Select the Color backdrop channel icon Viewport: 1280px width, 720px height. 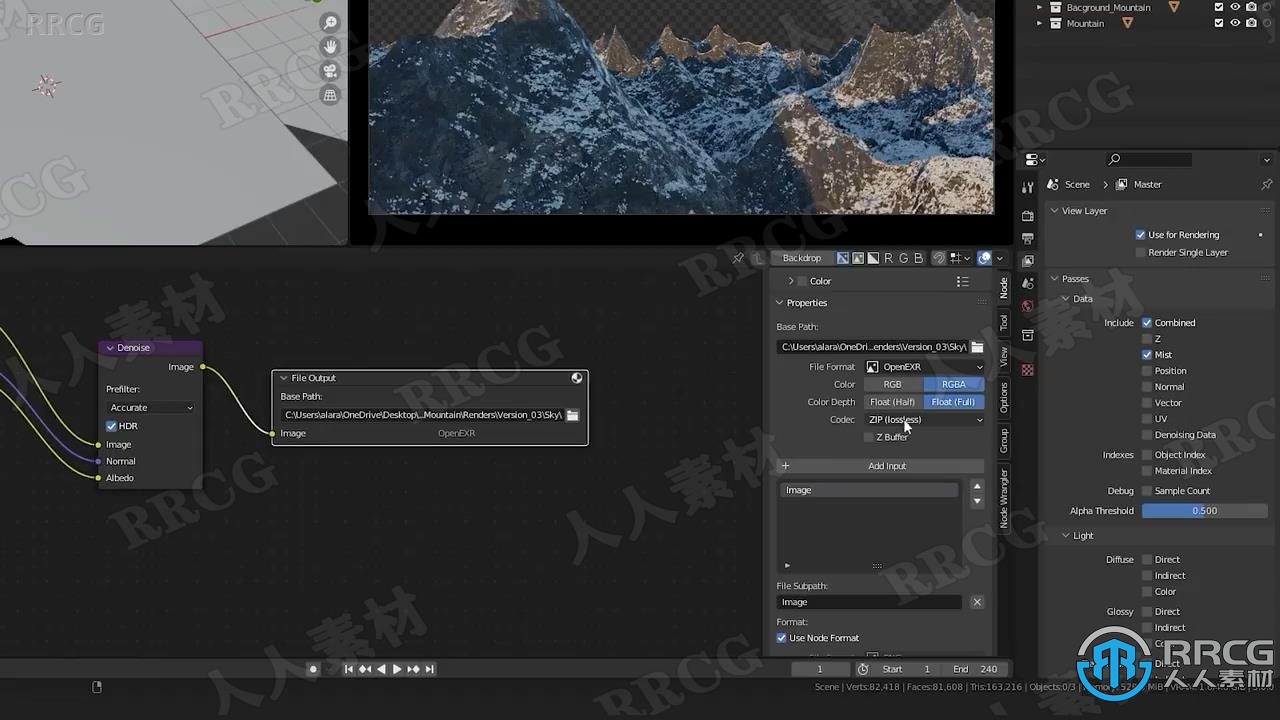click(x=857, y=258)
